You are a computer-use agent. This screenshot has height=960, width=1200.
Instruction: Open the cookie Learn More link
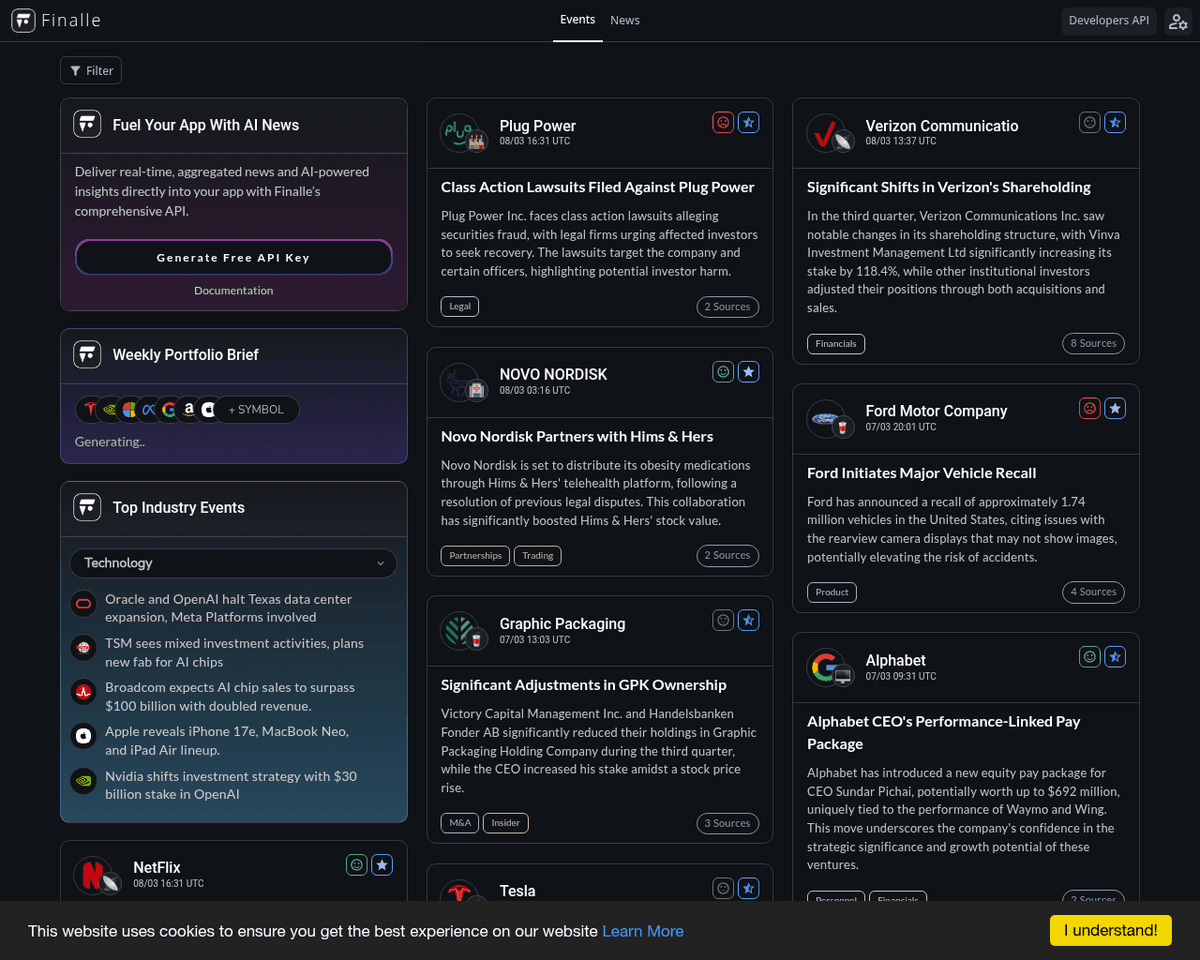point(642,931)
